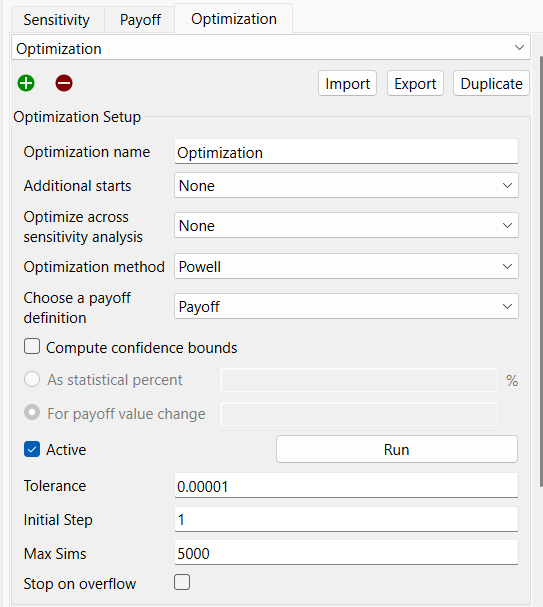Expand the Optimization method dropdown showing Powell
This screenshot has width=543, height=607.
click(346, 266)
